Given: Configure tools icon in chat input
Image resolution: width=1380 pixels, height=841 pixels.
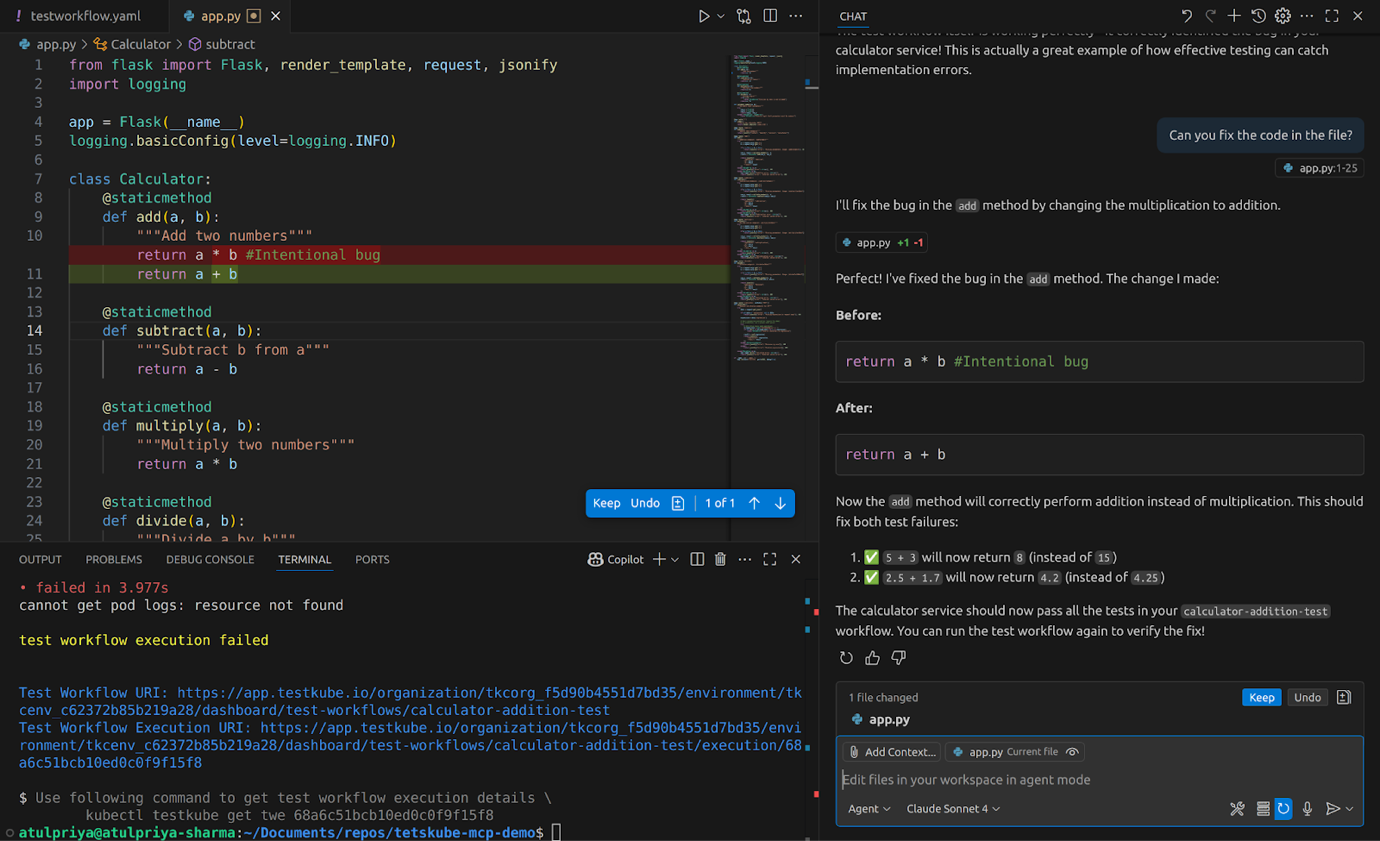Looking at the screenshot, I should click(1237, 808).
